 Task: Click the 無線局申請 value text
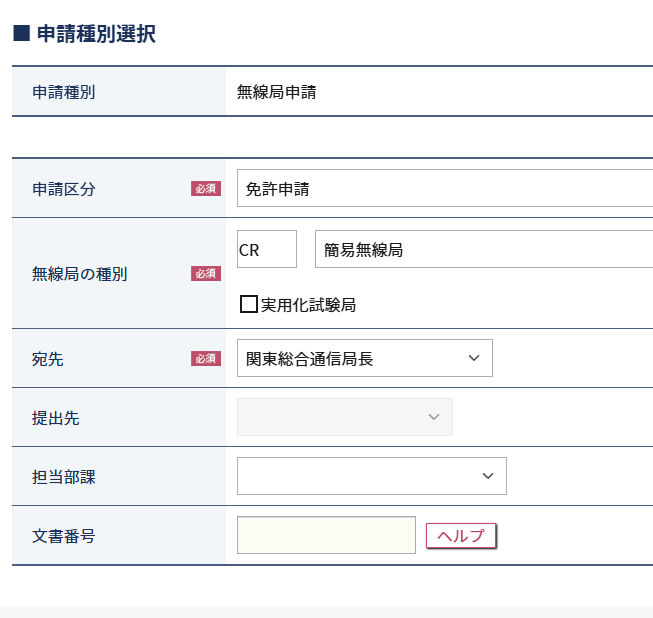click(x=277, y=93)
